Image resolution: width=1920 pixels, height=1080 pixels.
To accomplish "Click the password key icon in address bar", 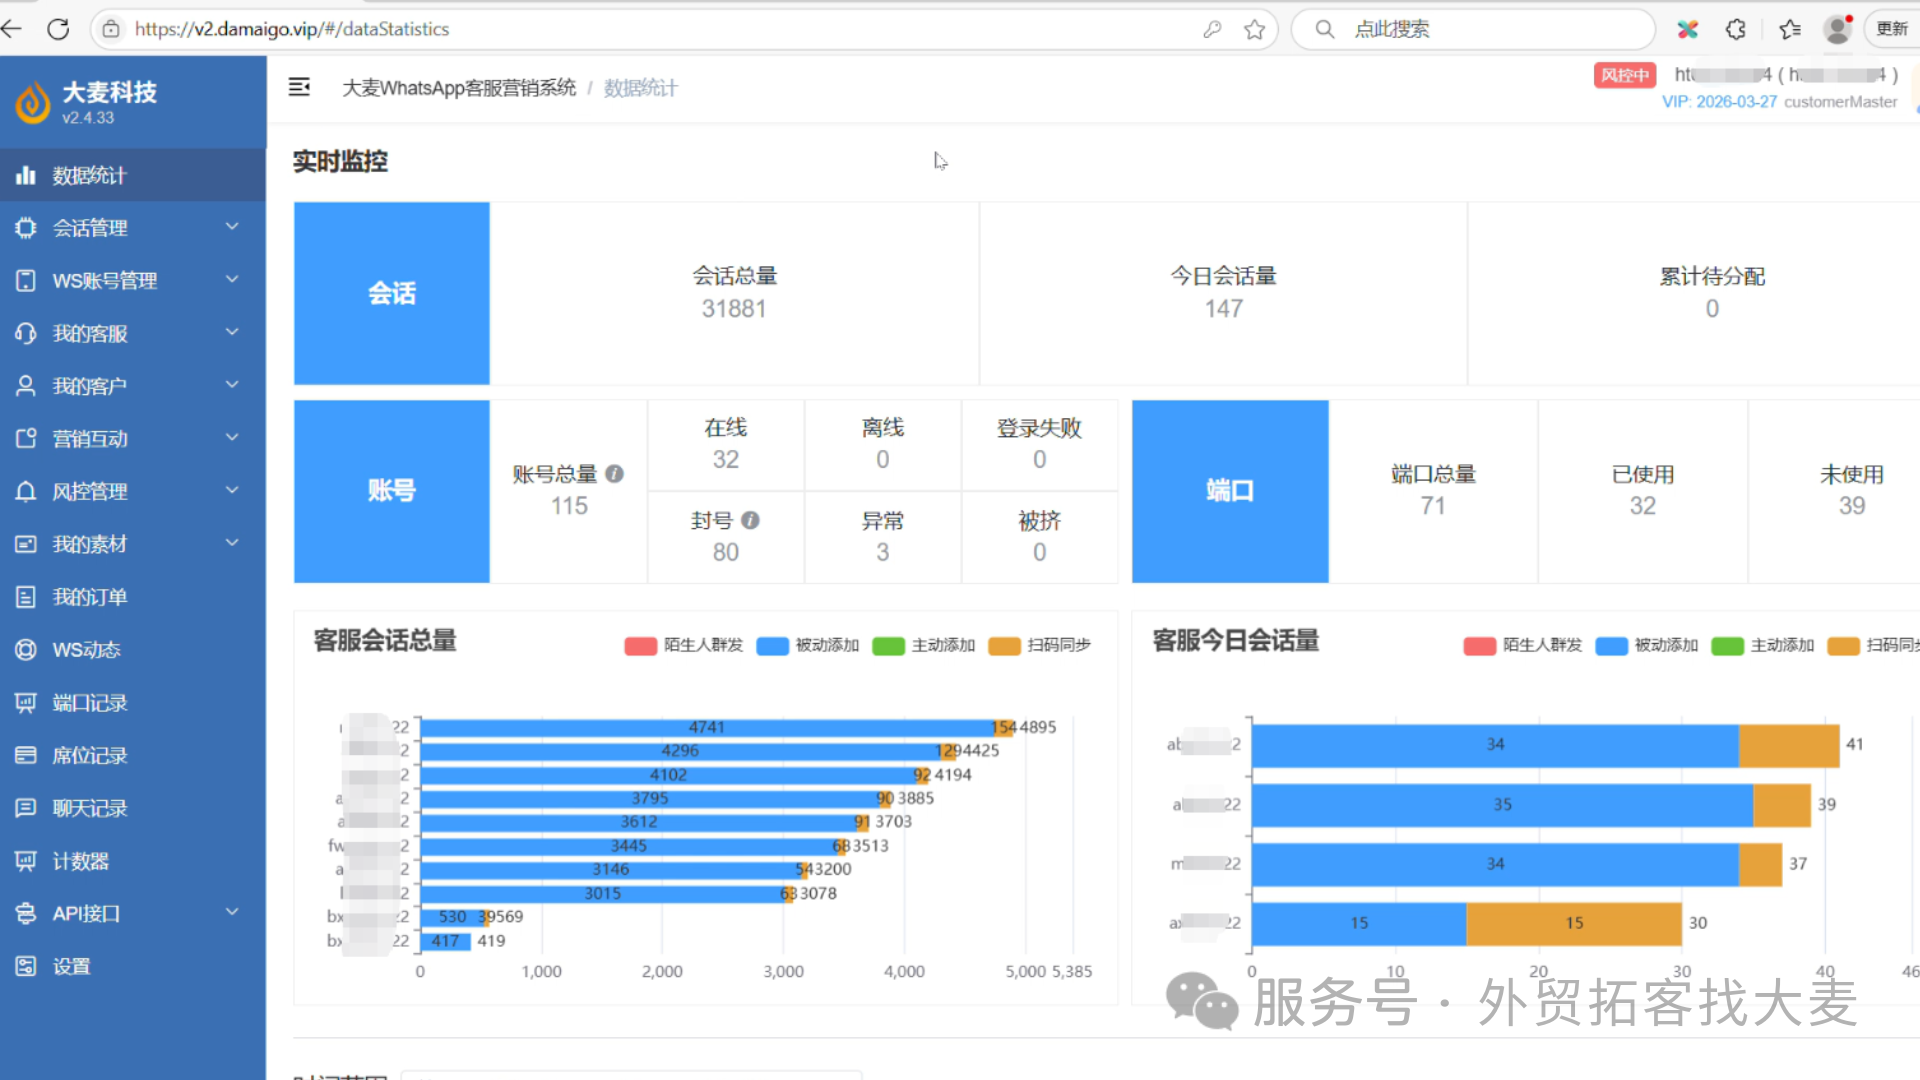I will tap(1212, 29).
